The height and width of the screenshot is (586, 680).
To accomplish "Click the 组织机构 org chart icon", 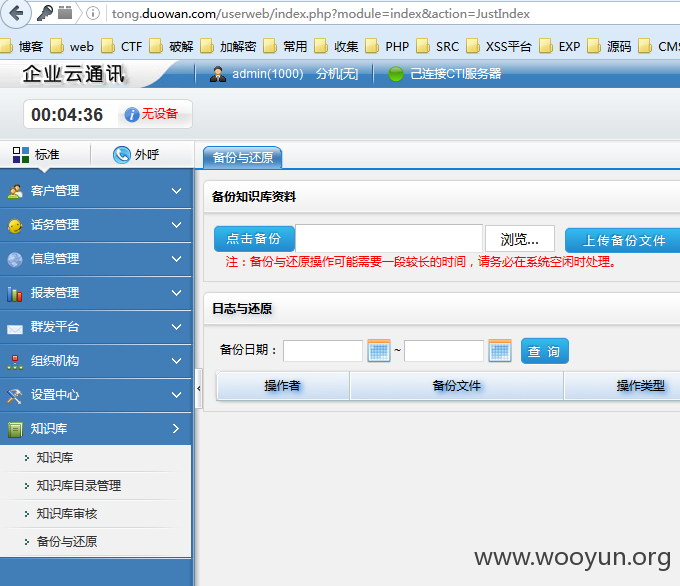I will point(15,362).
